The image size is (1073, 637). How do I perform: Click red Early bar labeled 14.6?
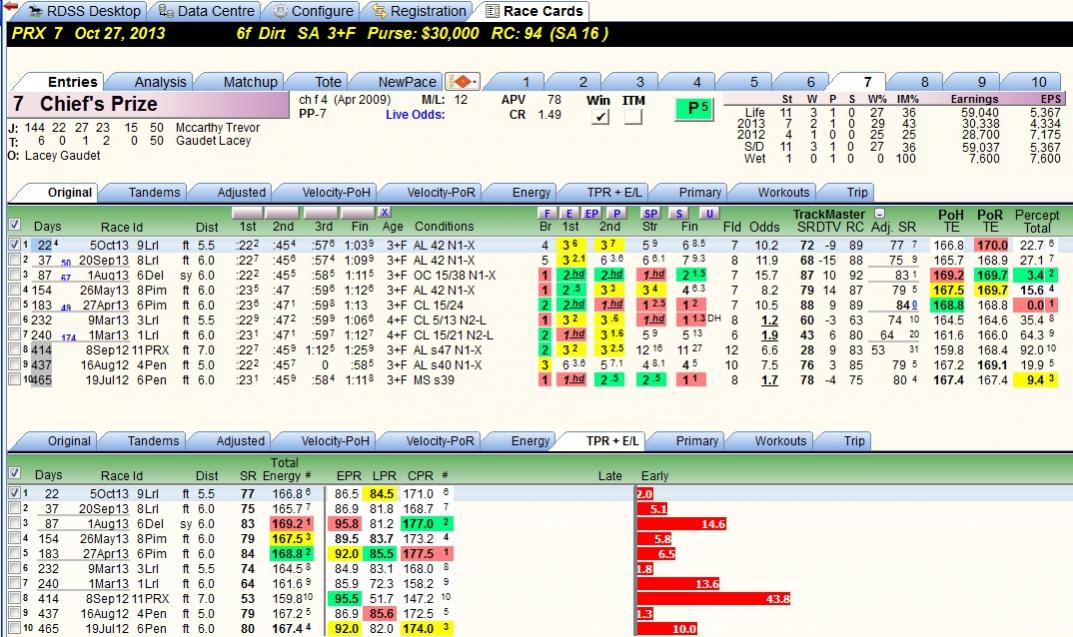tap(682, 523)
